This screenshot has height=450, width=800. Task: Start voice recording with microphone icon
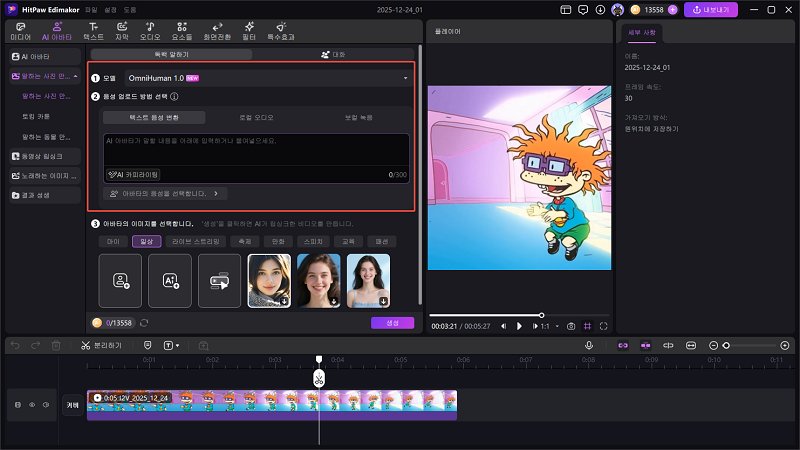coord(589,345)
